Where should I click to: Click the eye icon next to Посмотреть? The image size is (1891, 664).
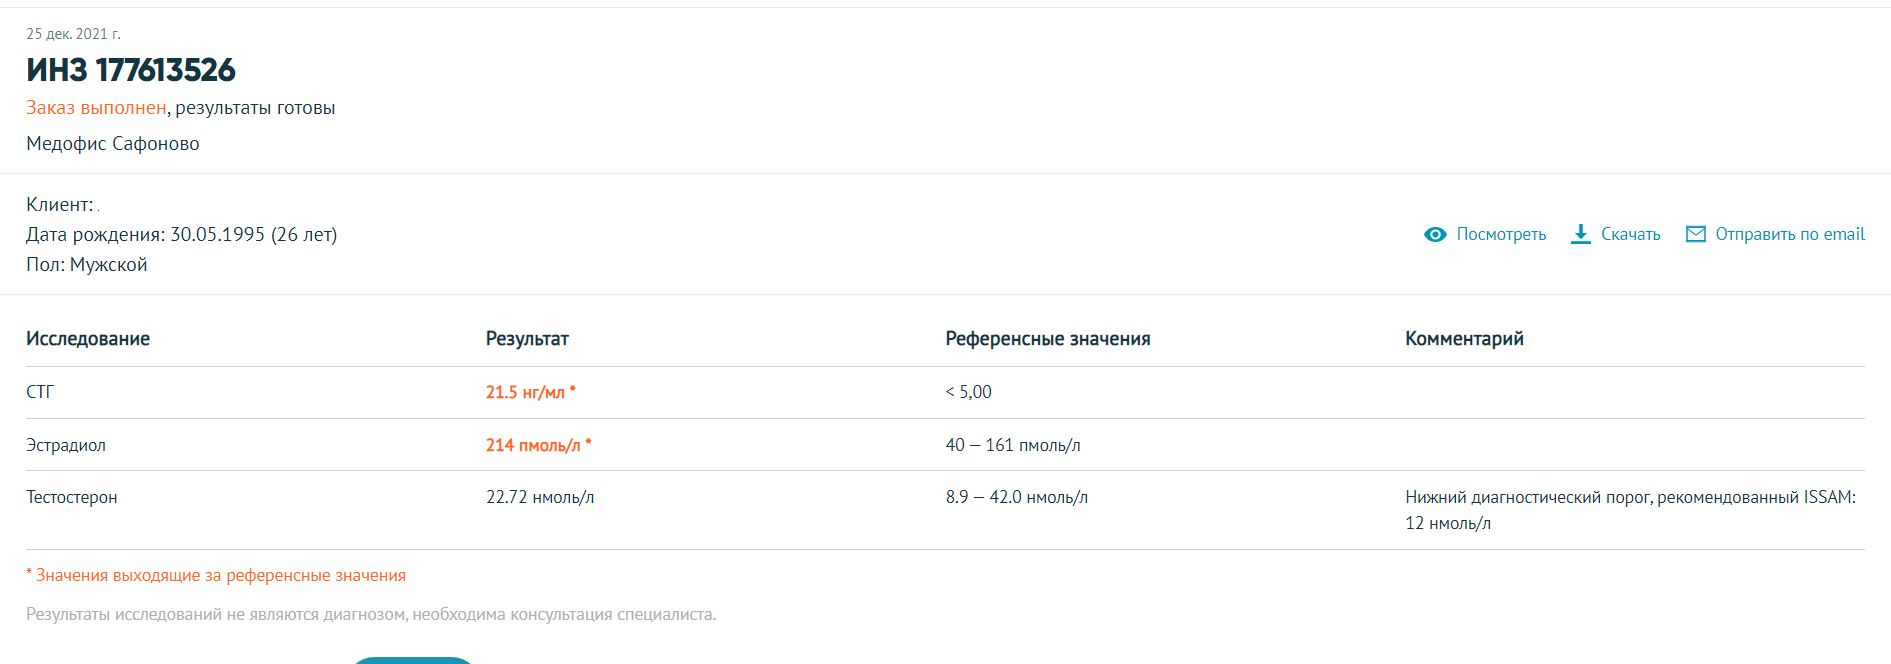1435,234
